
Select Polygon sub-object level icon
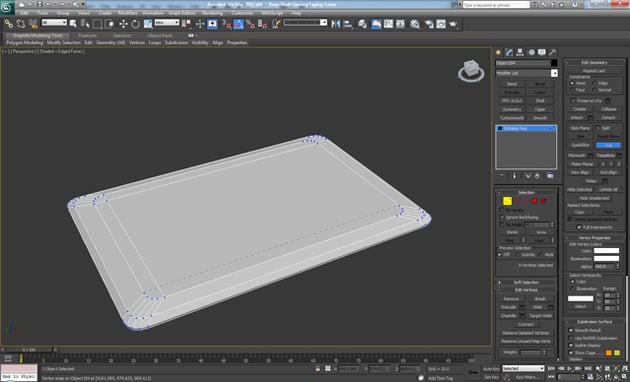pos(534,201)
